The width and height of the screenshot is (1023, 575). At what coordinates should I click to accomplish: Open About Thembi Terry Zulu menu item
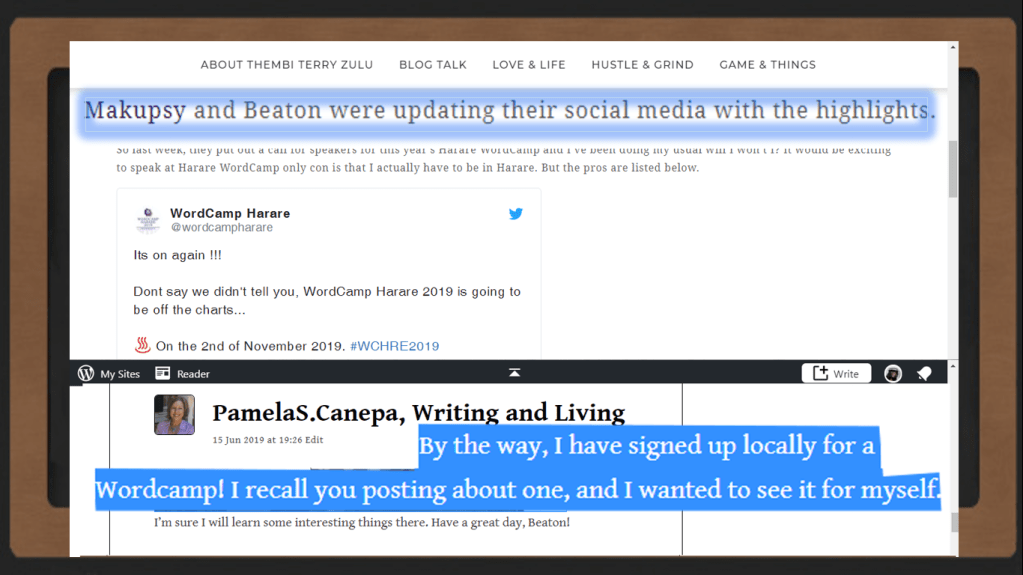click(286, 65)
